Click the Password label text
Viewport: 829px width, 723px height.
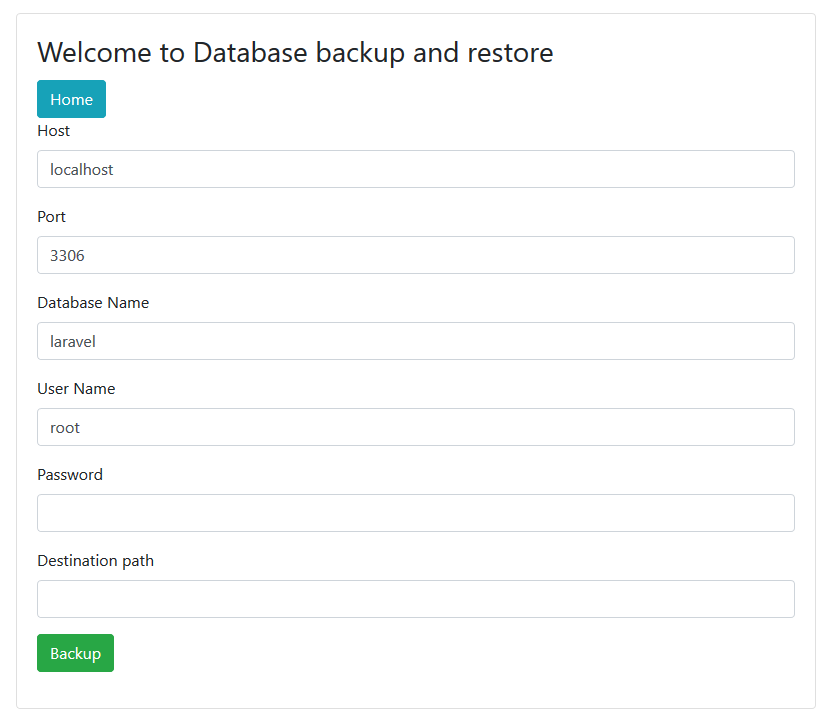point(70,475)
